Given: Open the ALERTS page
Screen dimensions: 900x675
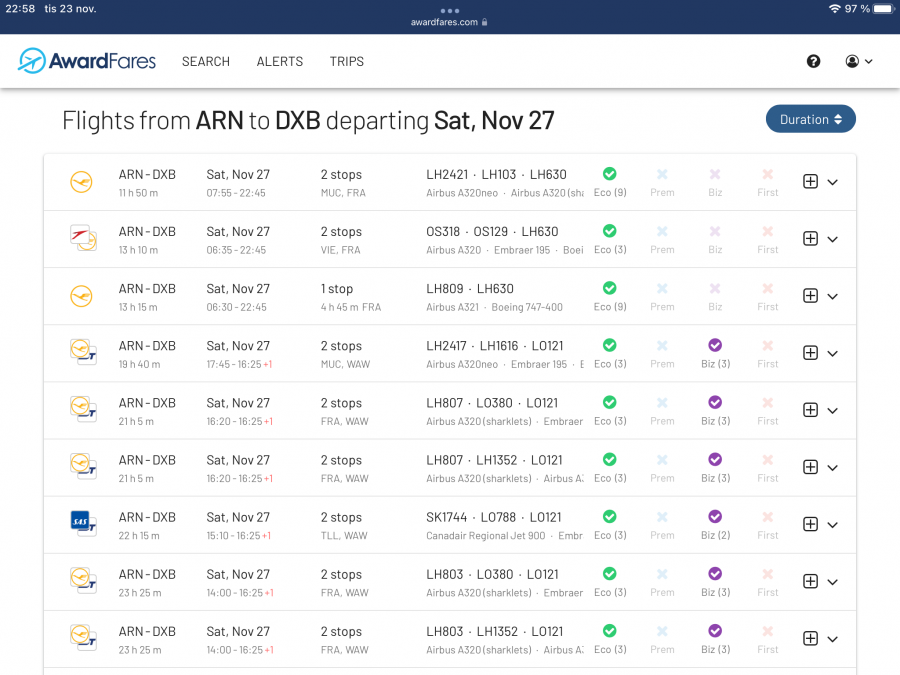Looking at the screenshot, I should tap(280, 61).
